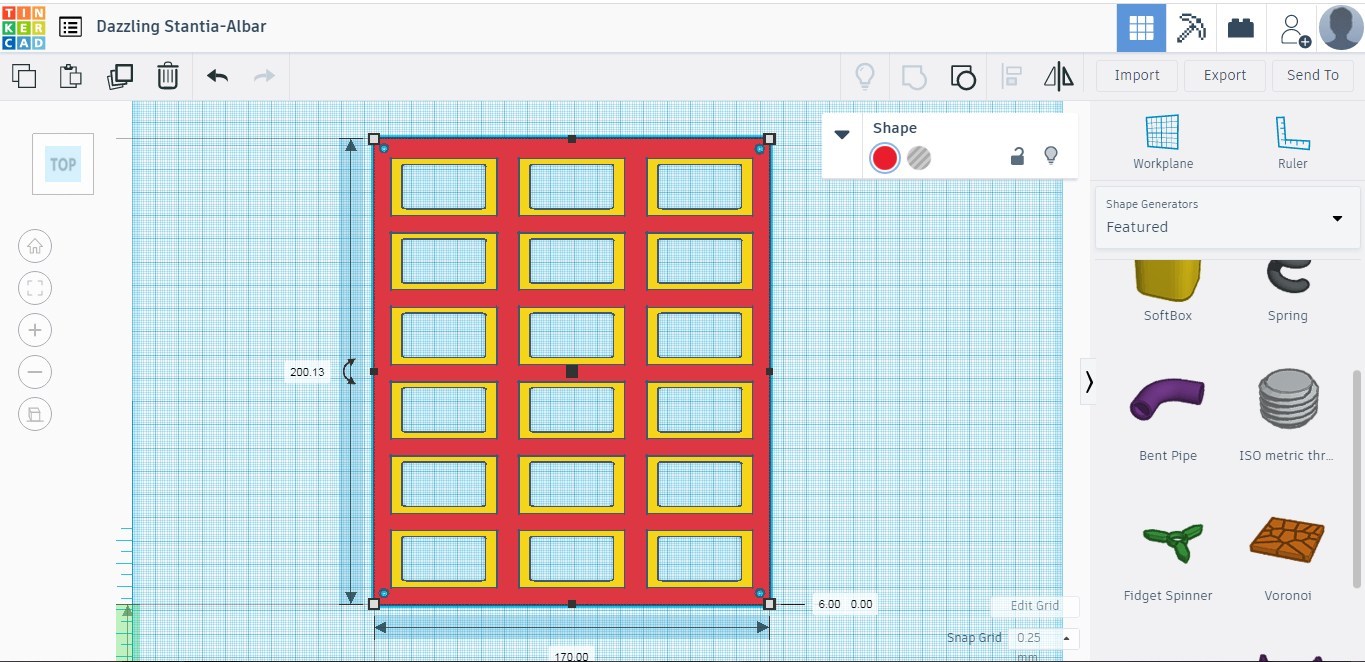Collapse the shapes side panel
The width and height of the screenshot is (1365, 662).
[1088, 382]
